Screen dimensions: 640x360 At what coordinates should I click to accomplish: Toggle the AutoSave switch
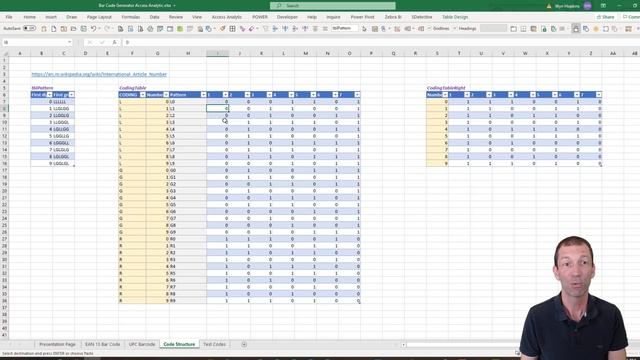[29, 29]
